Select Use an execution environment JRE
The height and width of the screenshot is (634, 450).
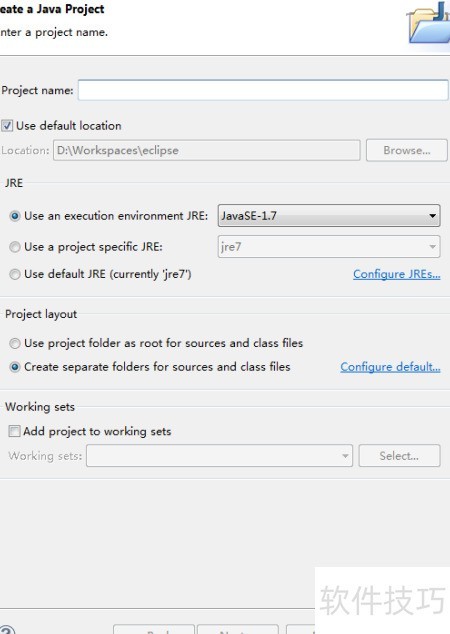(x=15, y=216)
